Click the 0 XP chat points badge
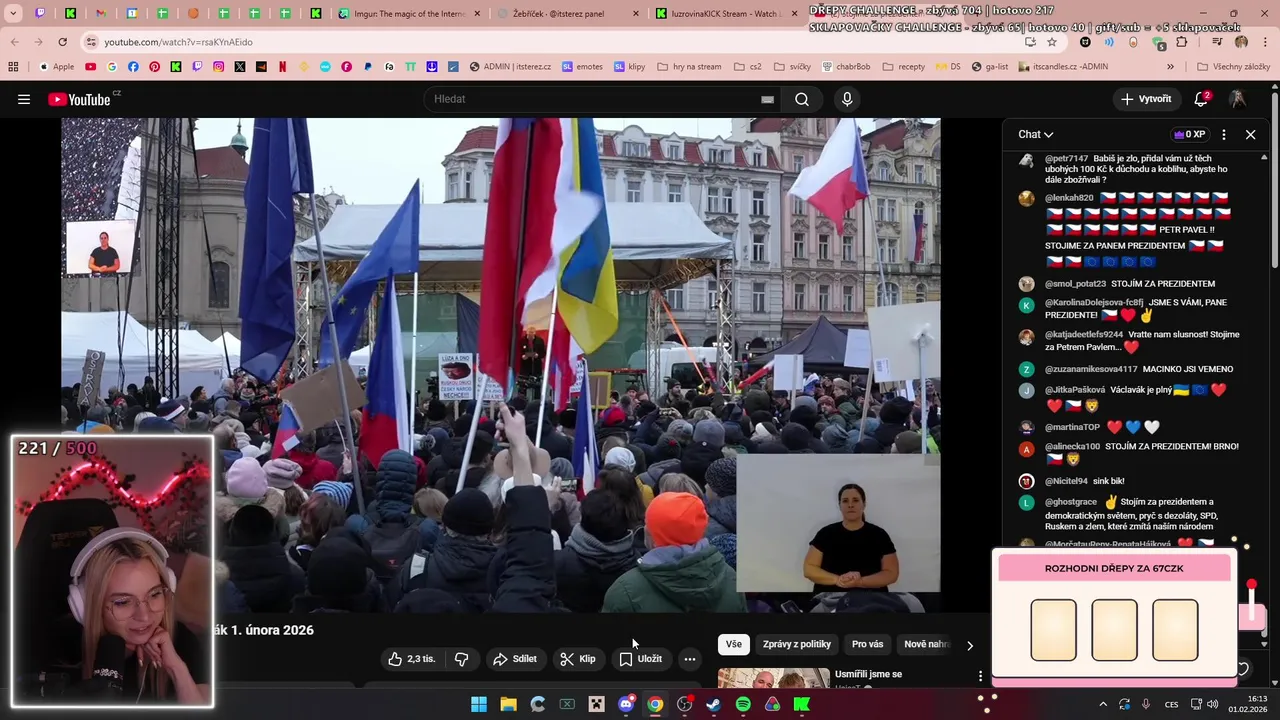The height and width of the screenshot is (720, 1280). [x=1190, y=134]
